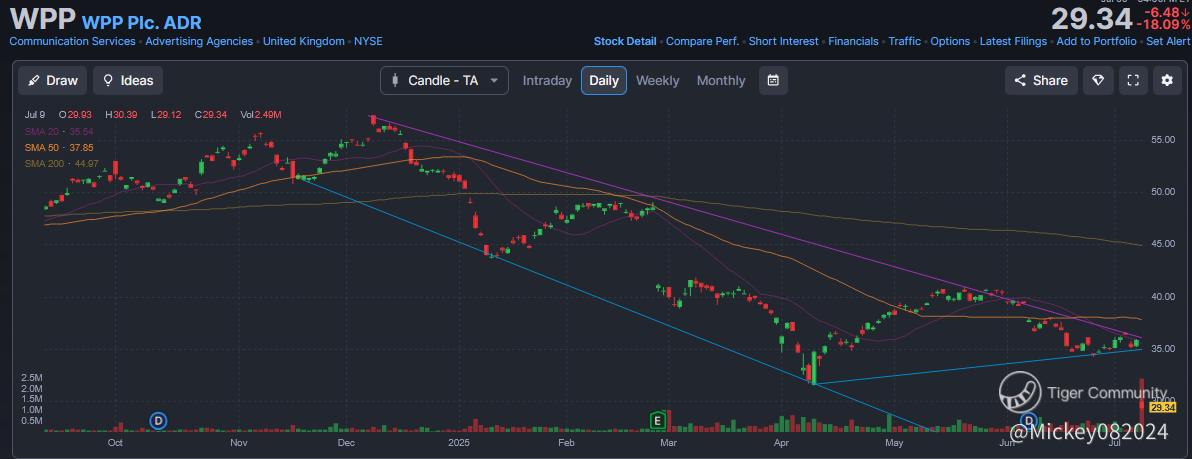Switch to Intraday timeframe
The width and height of the screenshot is (1192, 459).
pyautogui.click(x=547, y=81)
